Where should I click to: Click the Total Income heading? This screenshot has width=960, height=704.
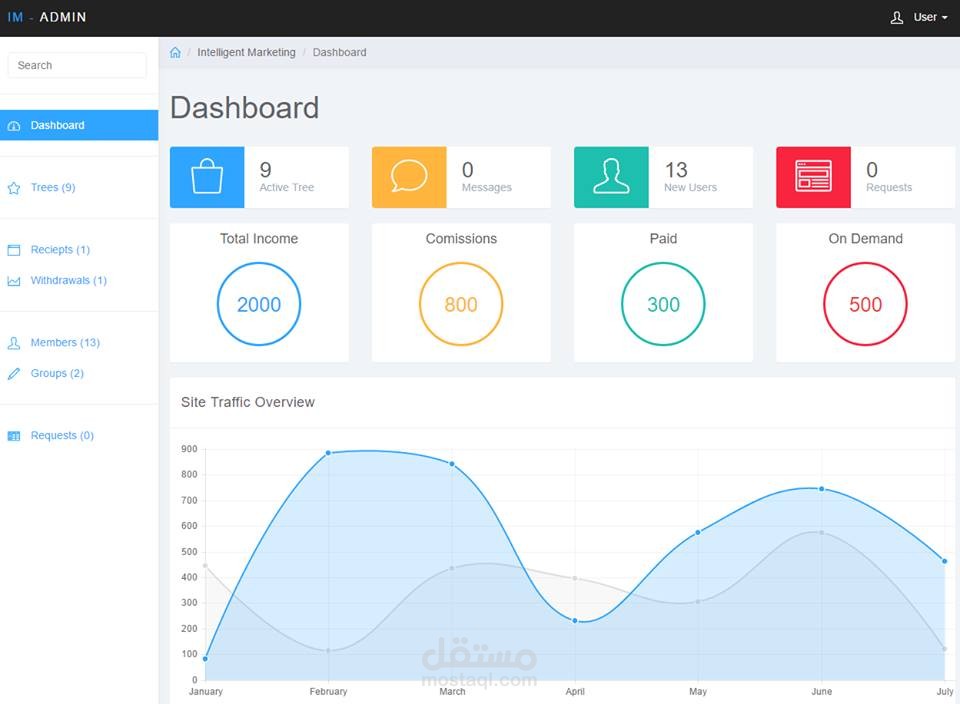pos(259,239)
